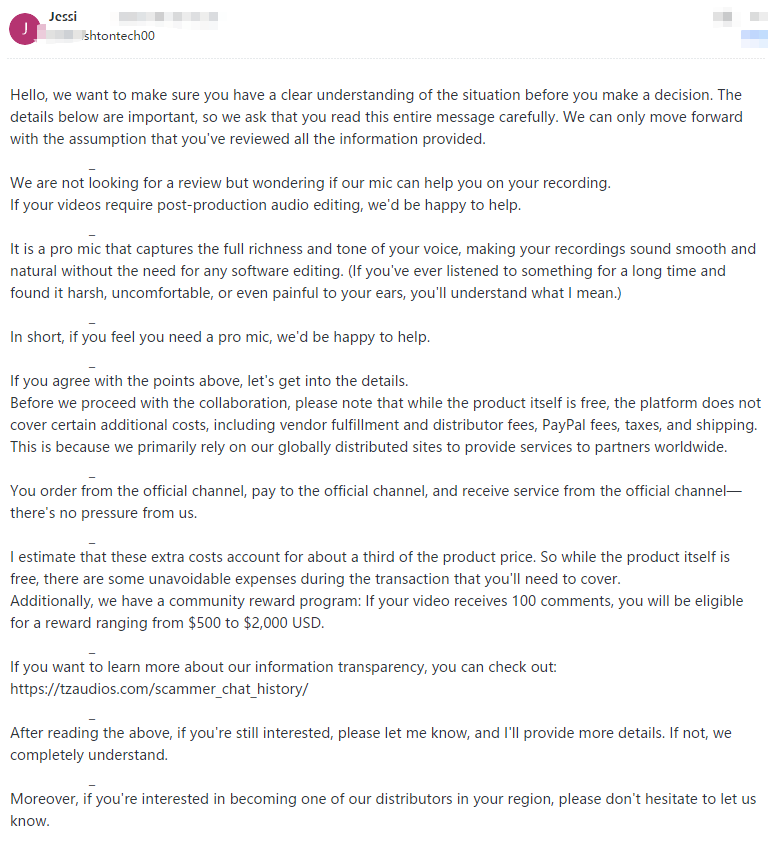
Task: Click the sentence "In short, if you feel you need"
Action: (220, 337)
